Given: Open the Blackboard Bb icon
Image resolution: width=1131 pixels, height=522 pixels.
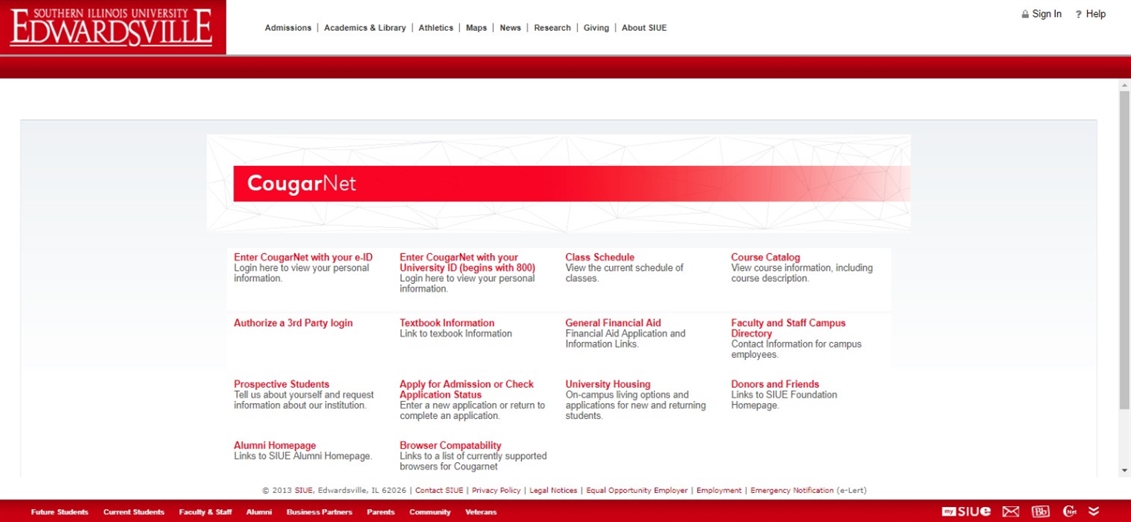Looking at the screenshot, I should (x=1040, y=511).
